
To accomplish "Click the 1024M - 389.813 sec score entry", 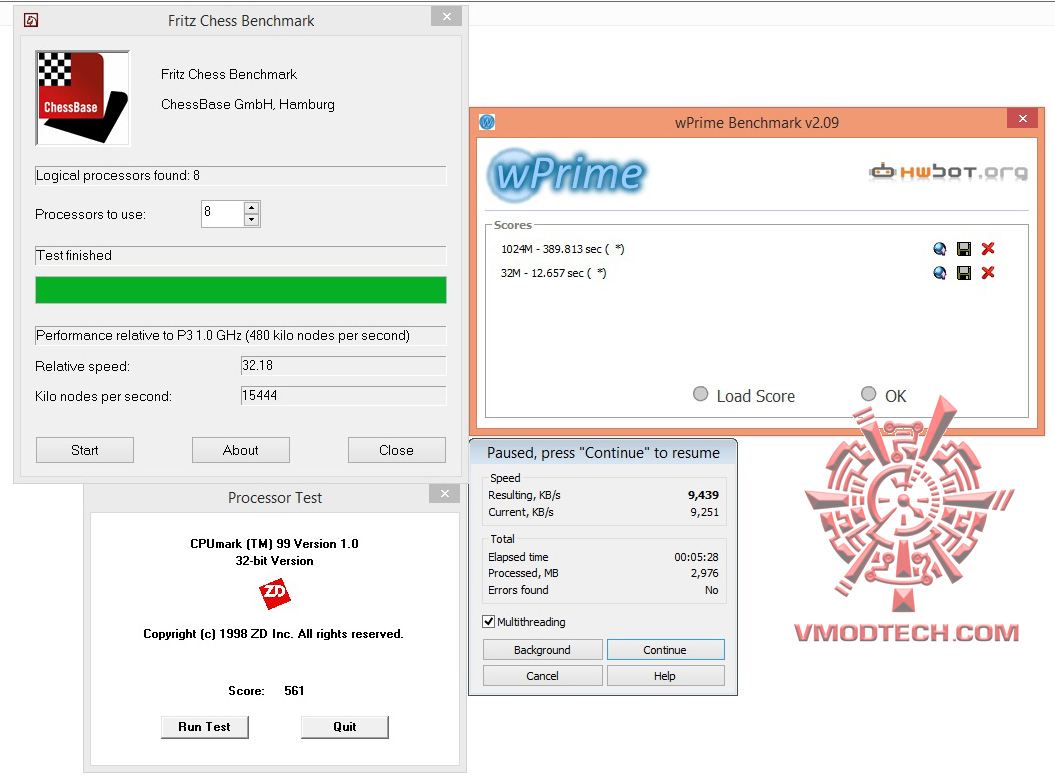I will (x=562, y=249).
